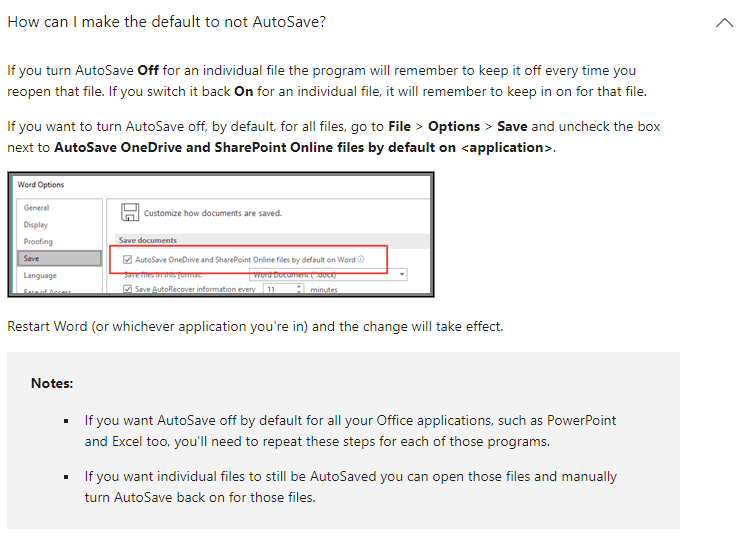
Task: Click the Word Options screenshot image
Action: pos(221,234)
